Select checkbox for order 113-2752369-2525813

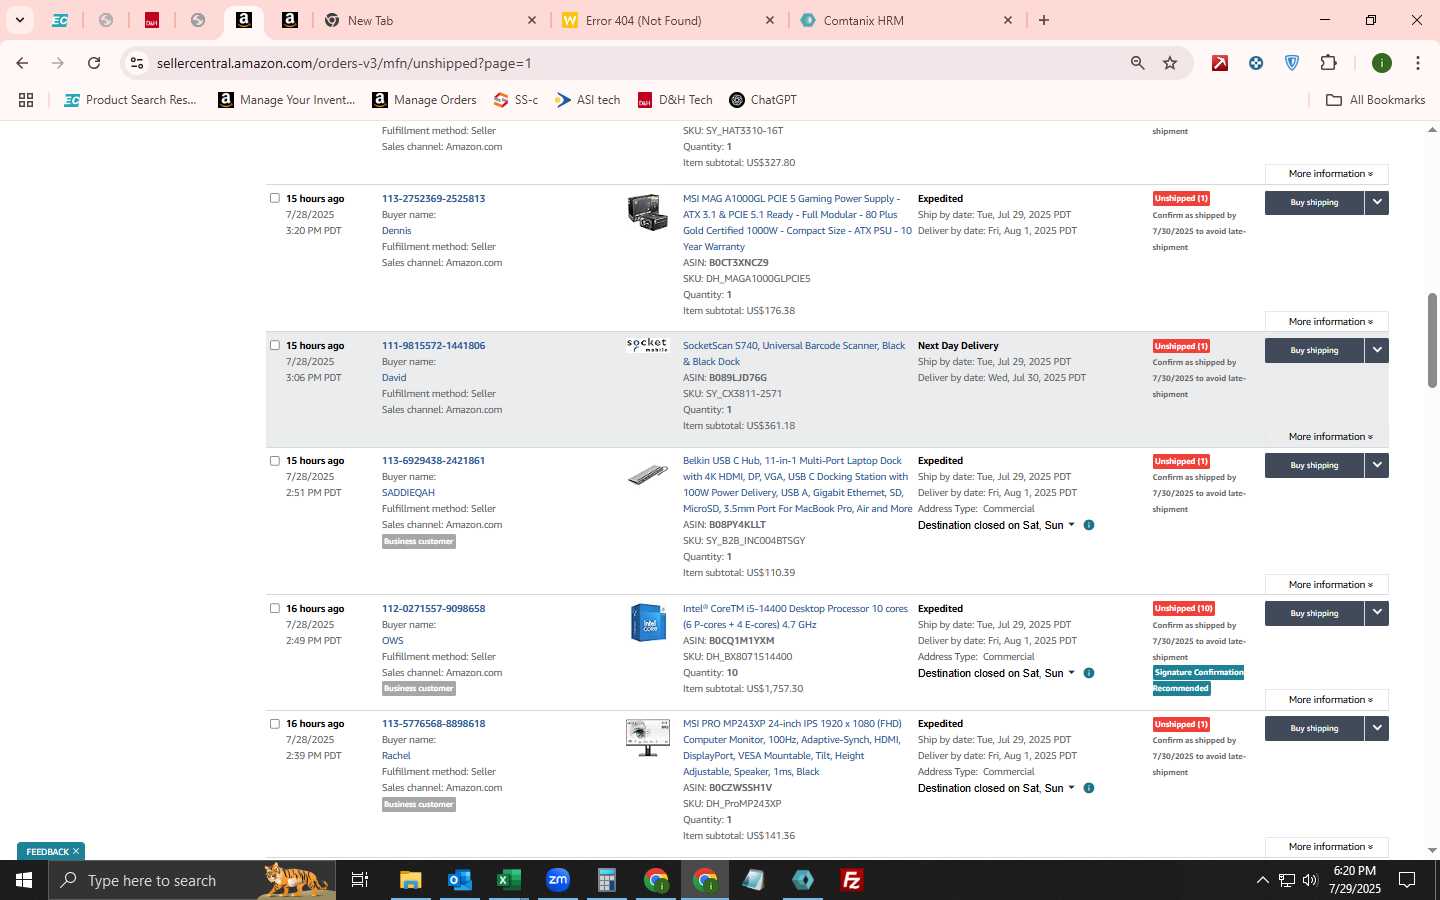coord(275,198)
